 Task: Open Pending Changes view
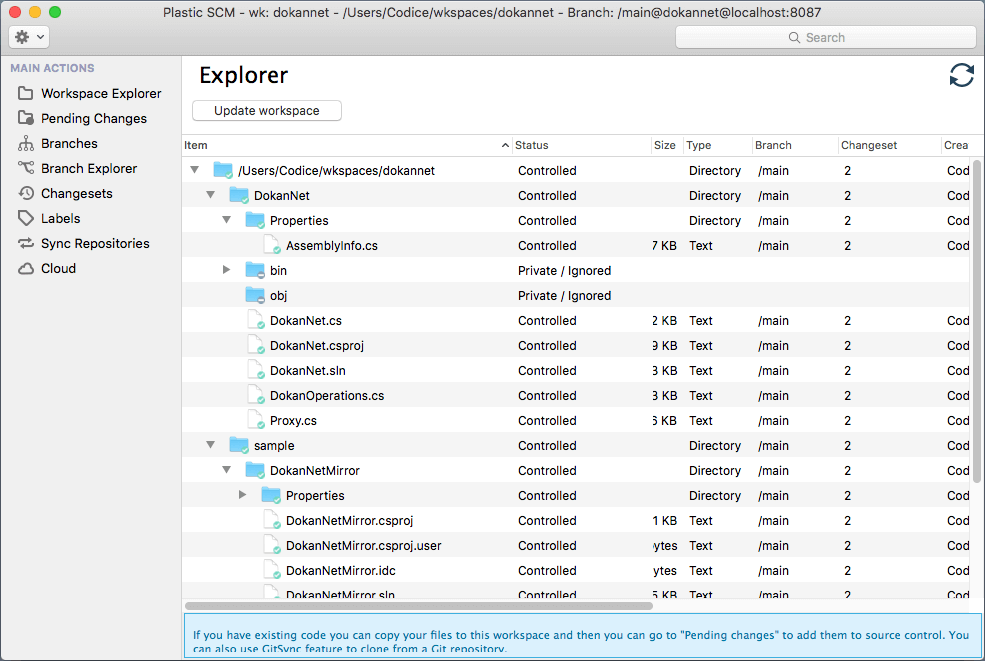[x=94, y=119]
